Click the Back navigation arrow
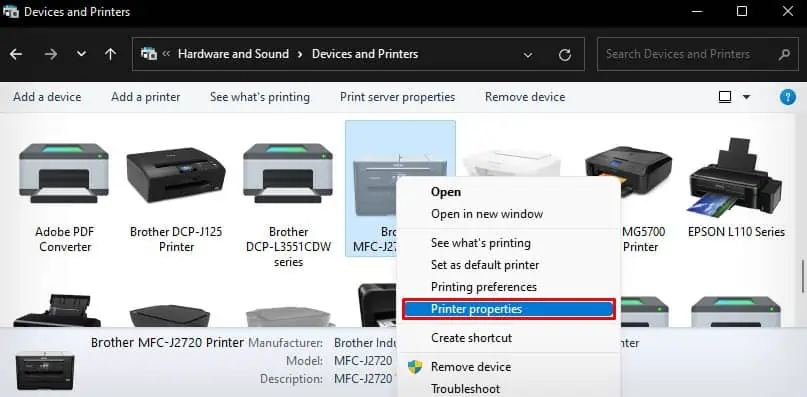This screenshot has width=807, height=397. pos(16,54)
